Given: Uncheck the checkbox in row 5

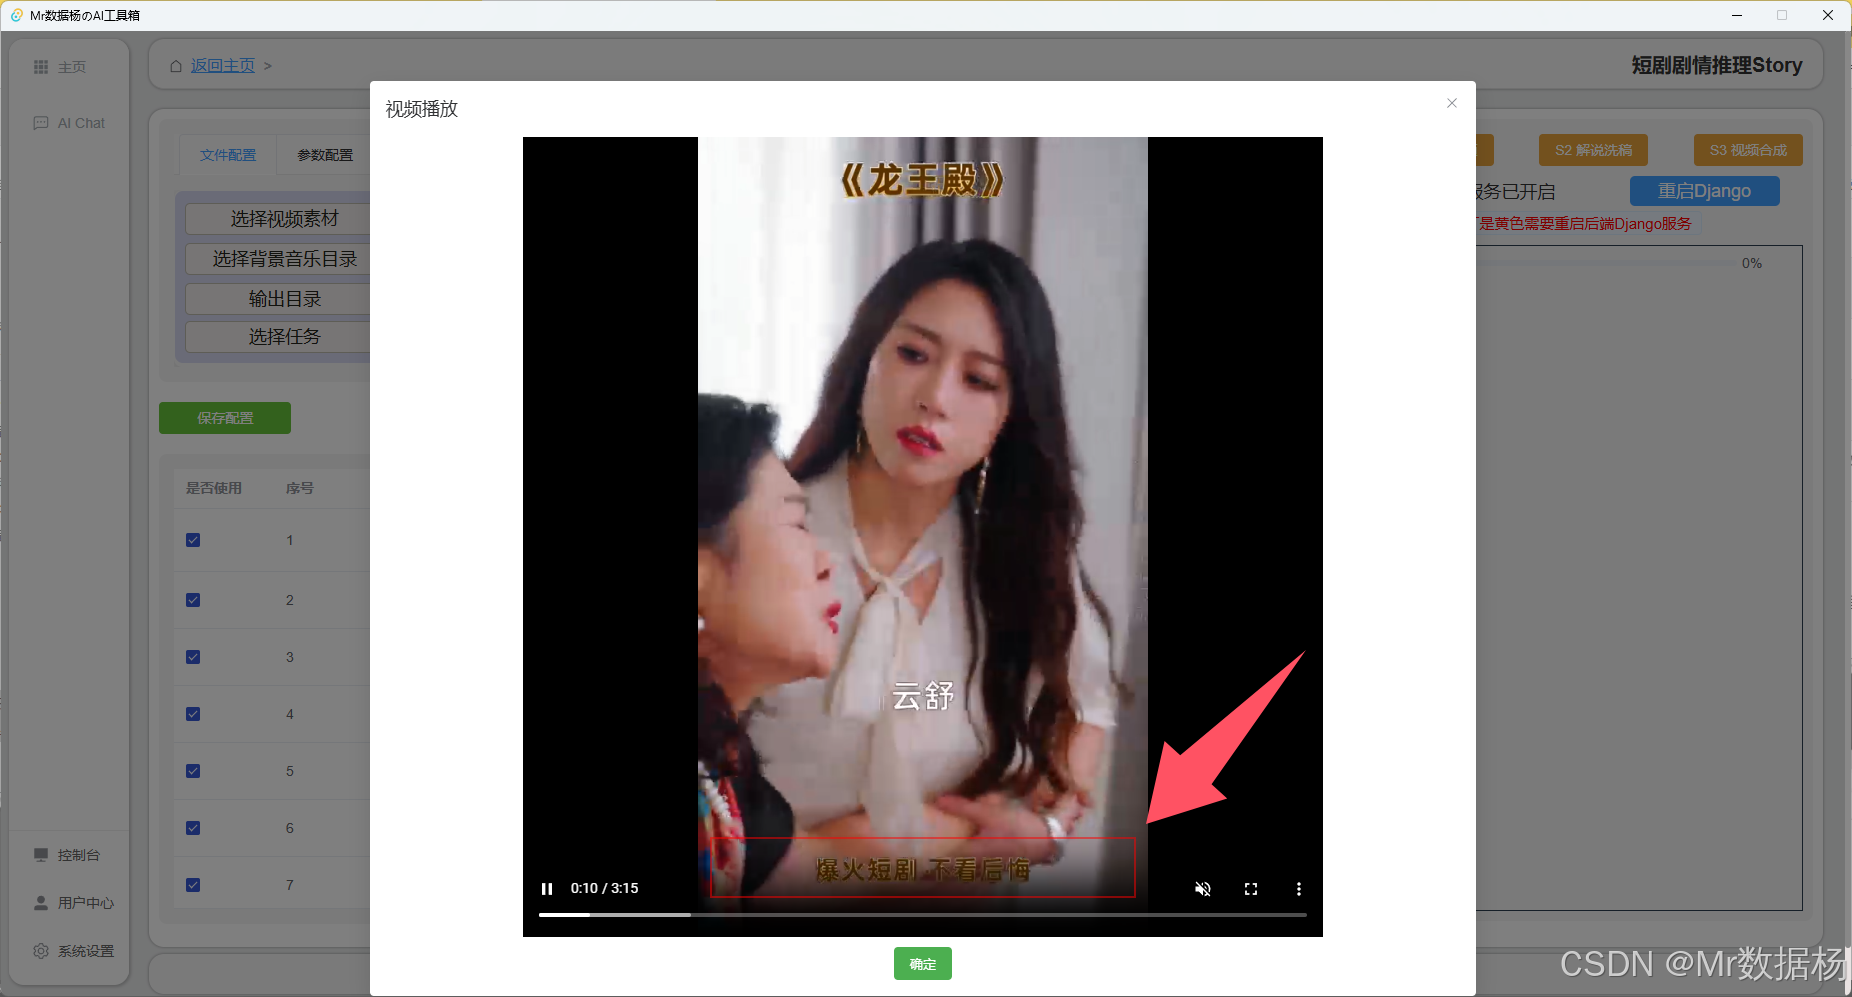Looking at the screenshot, I should [x=193, y=771].
